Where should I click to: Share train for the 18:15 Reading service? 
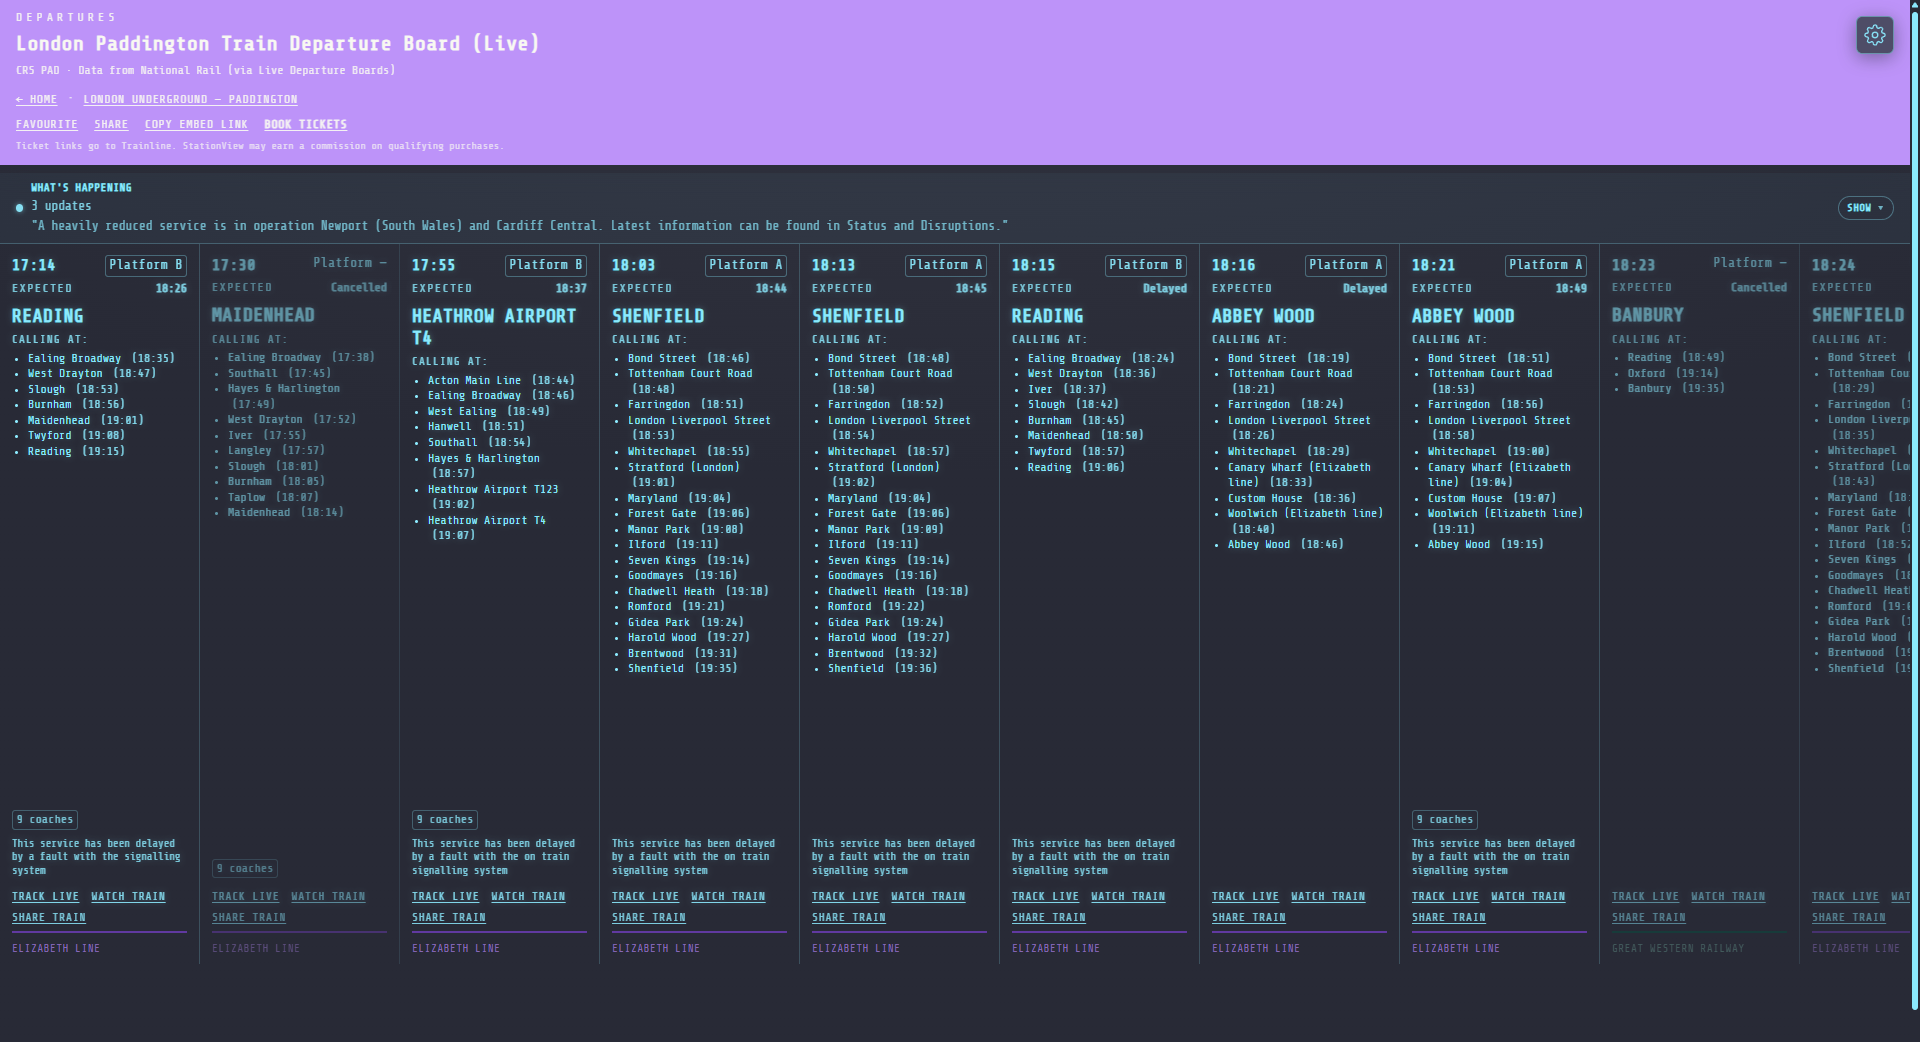1049,917
